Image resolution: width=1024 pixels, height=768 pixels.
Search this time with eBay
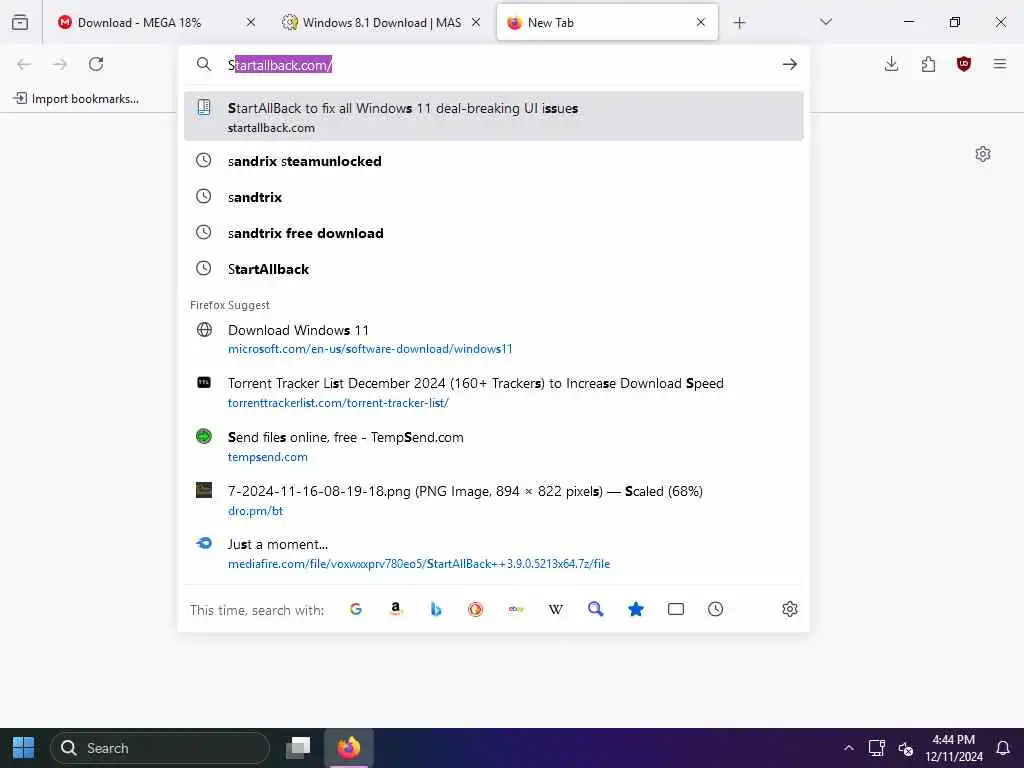coord(516,609)
